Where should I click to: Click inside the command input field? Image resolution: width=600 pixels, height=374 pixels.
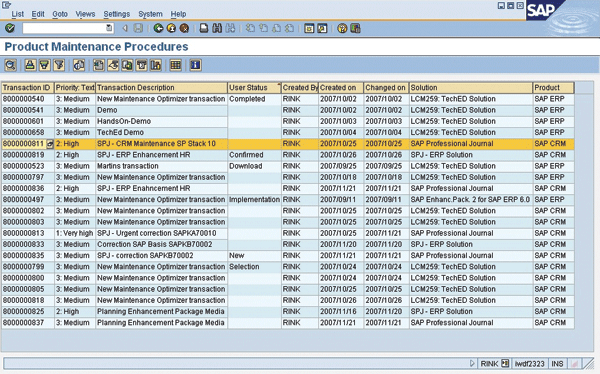[x=64, y=28]
